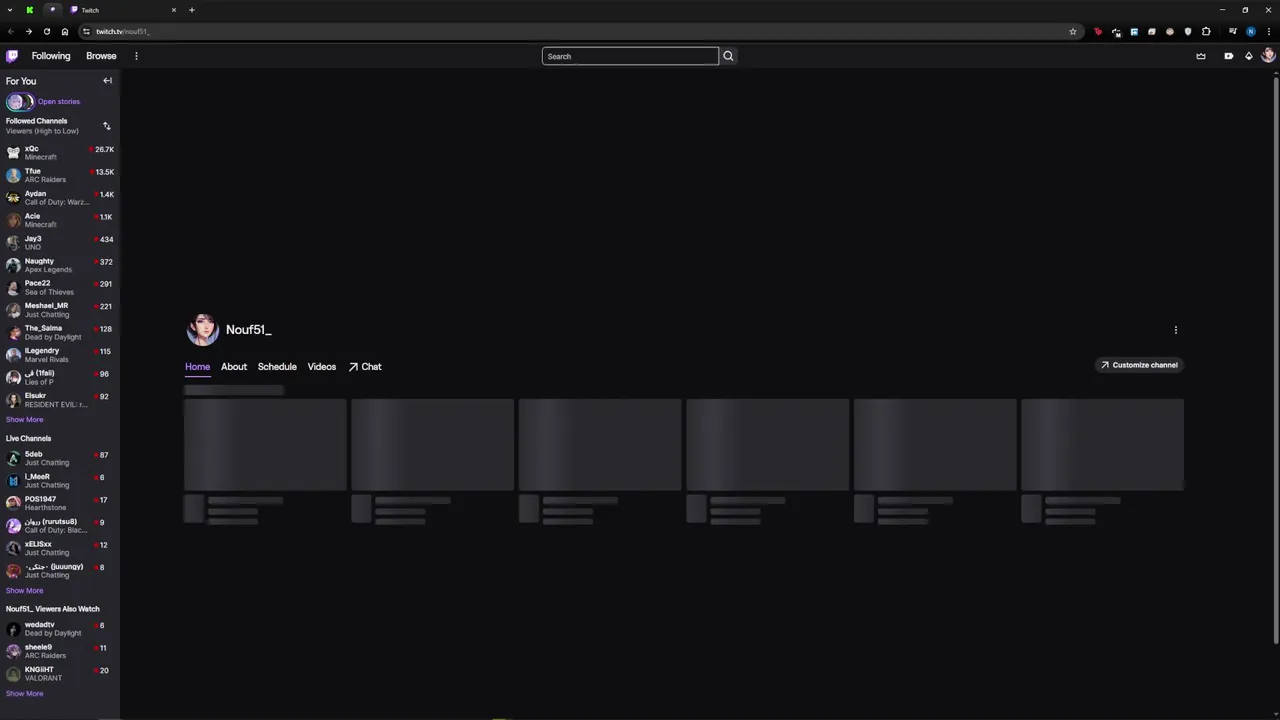Image resolution: width=1280 pixels, height=720 pixels.
Task: Switch to the Home channel tab
Action: [197, 367]
